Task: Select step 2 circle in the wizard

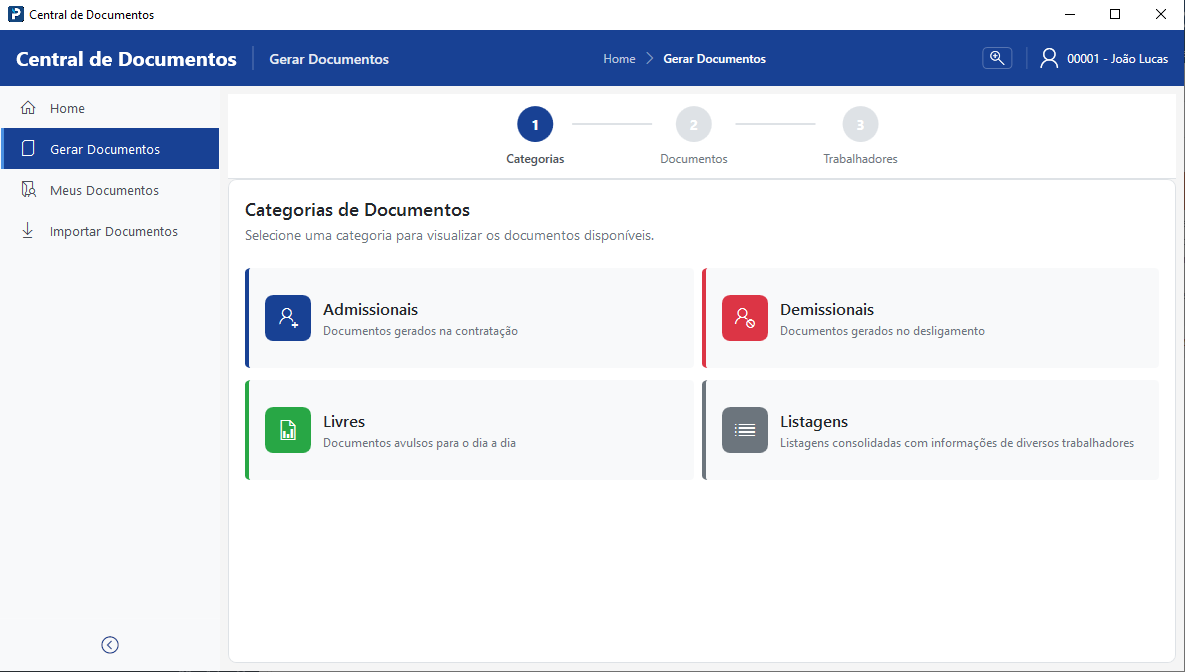Action: click(694, 125)
